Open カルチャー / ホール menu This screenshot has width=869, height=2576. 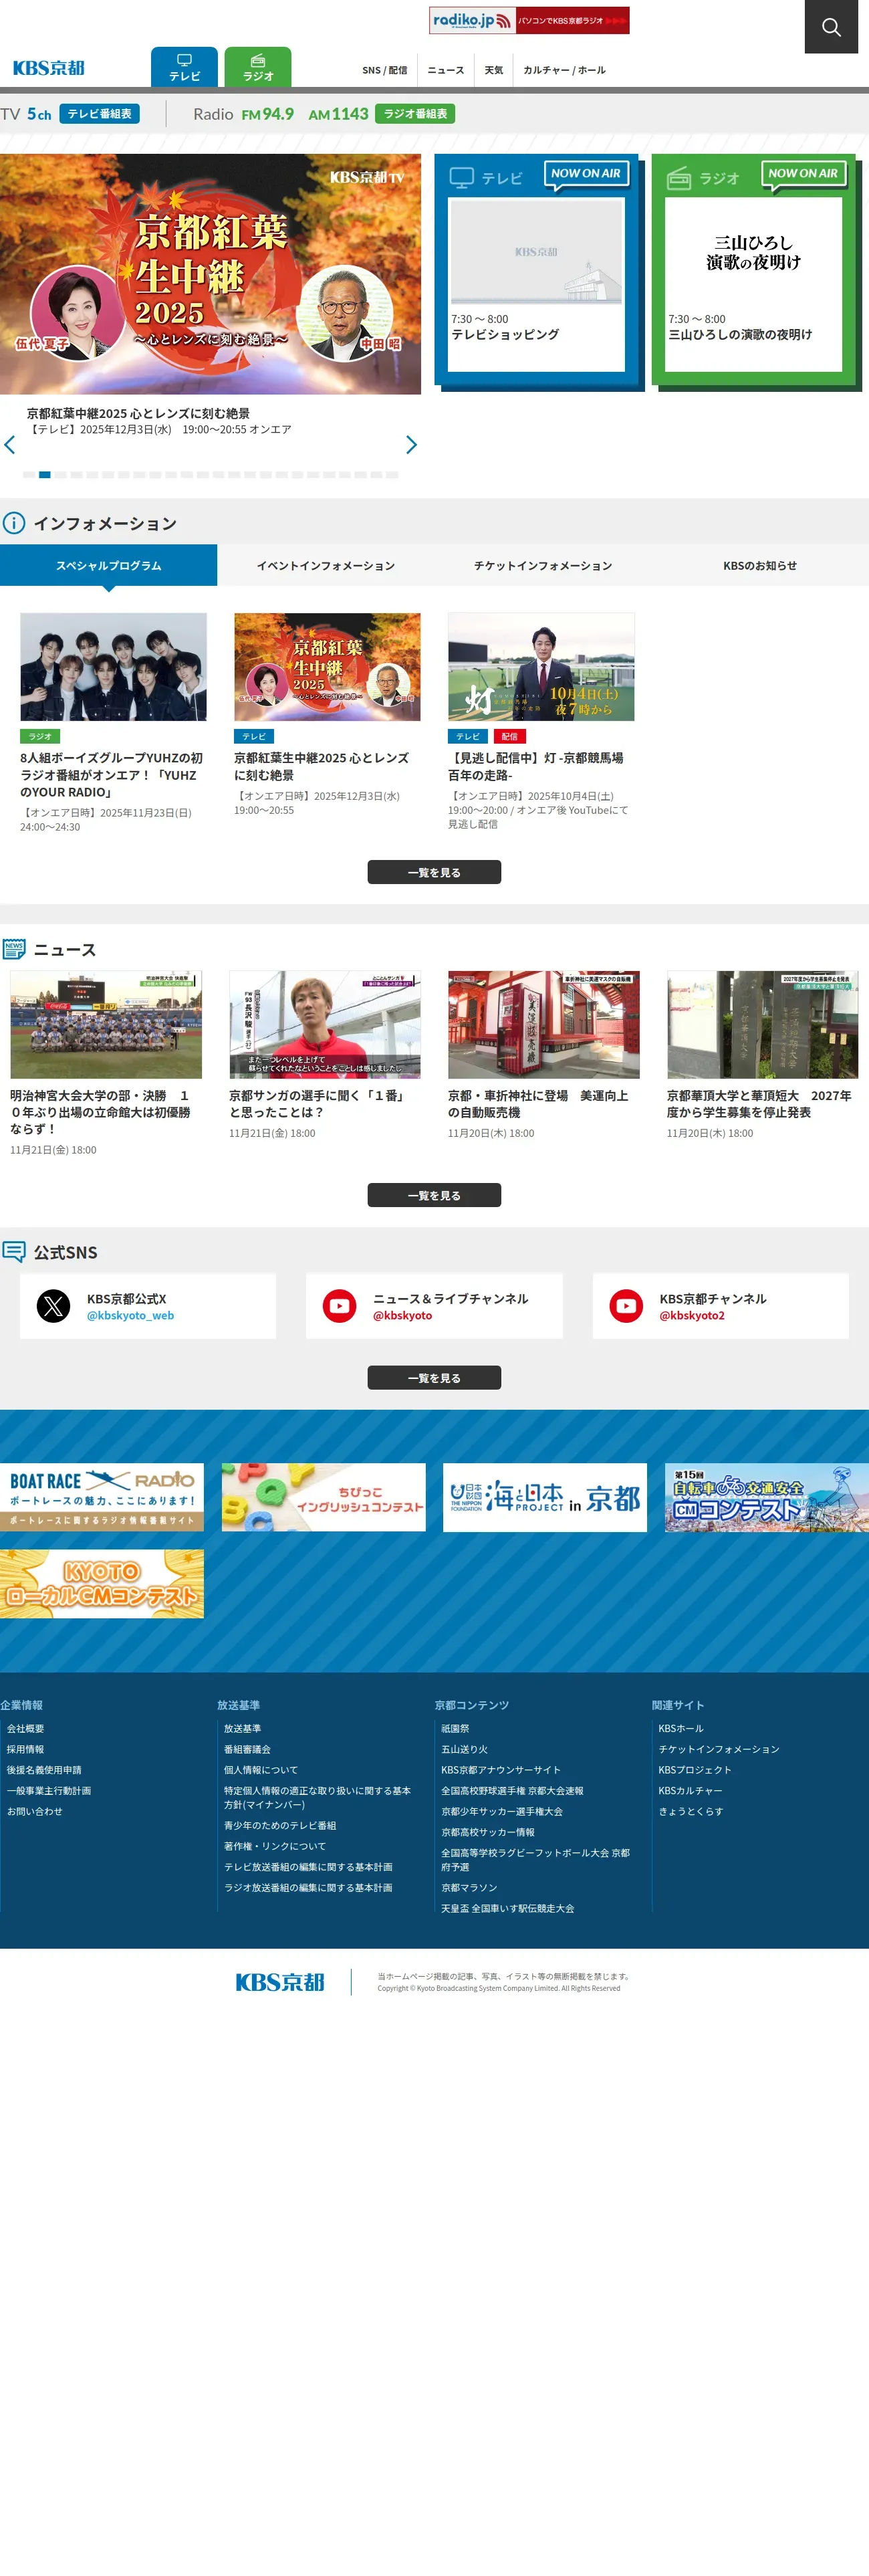564,70
